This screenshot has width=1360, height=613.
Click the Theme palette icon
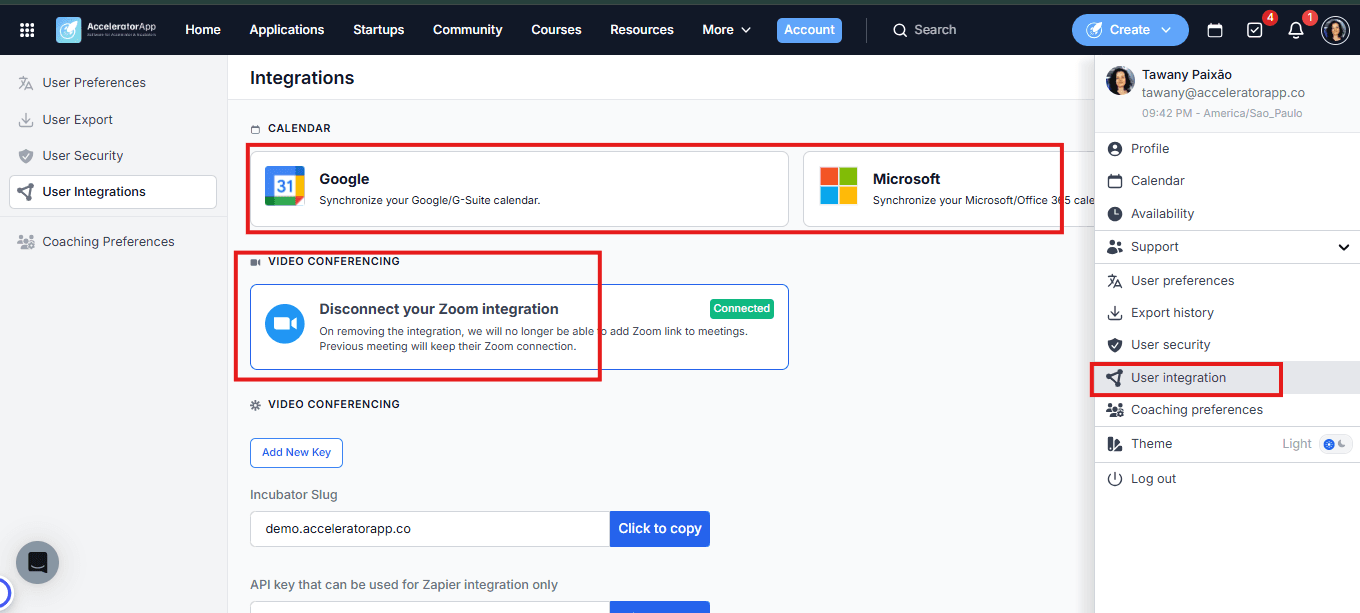click(1115, 444)
